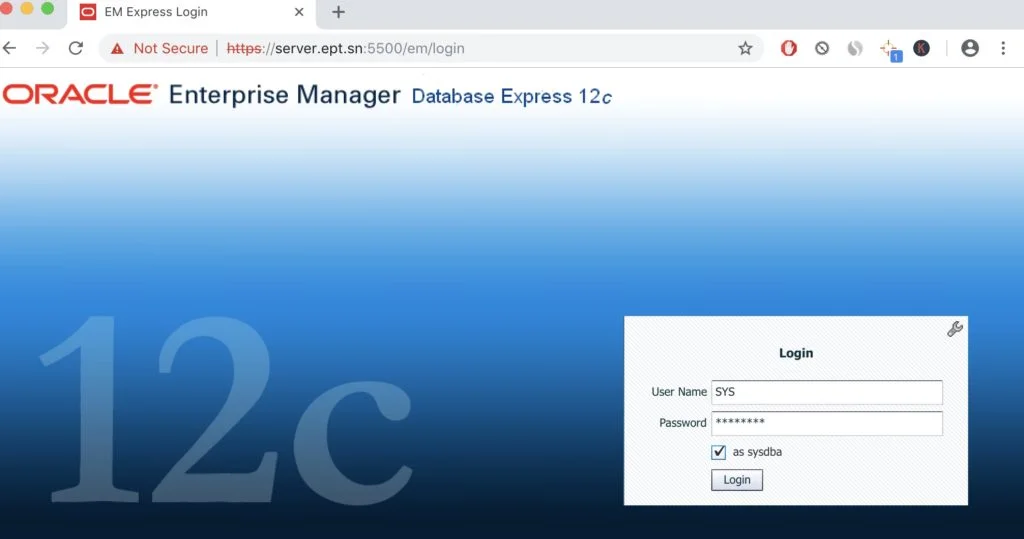
Task: Open the Chrome profile avatar icon
Action: 970,48
